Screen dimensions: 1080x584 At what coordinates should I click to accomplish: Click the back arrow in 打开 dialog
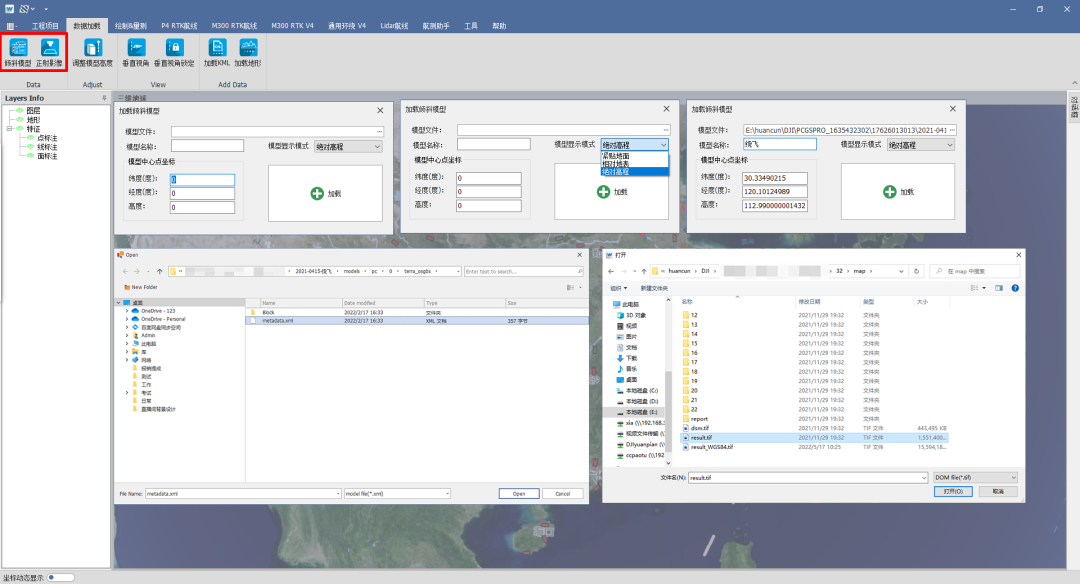[x=611, y=271]
